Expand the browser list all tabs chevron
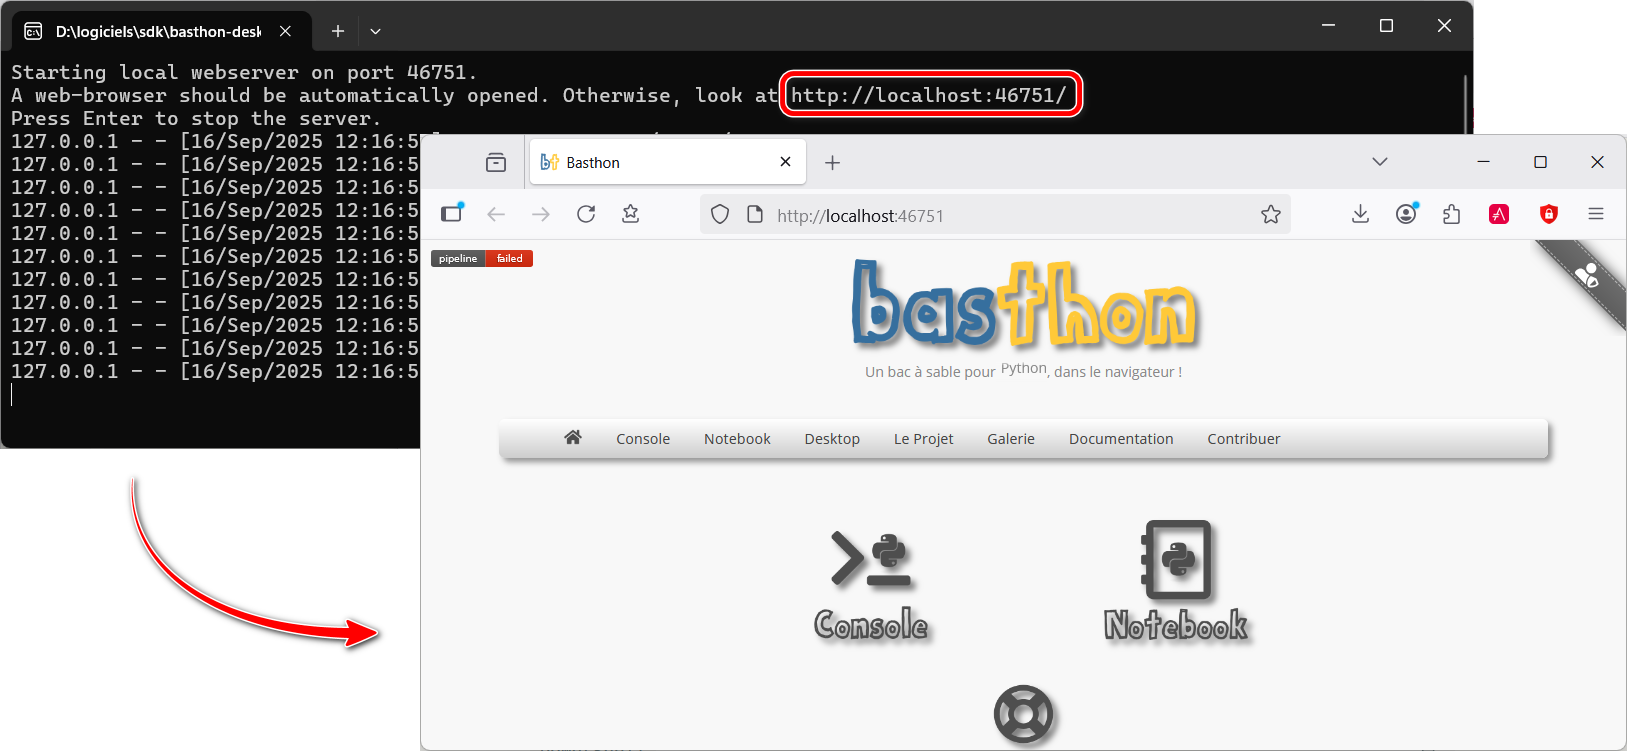The image size is (1629, 756). point(1380,162)
